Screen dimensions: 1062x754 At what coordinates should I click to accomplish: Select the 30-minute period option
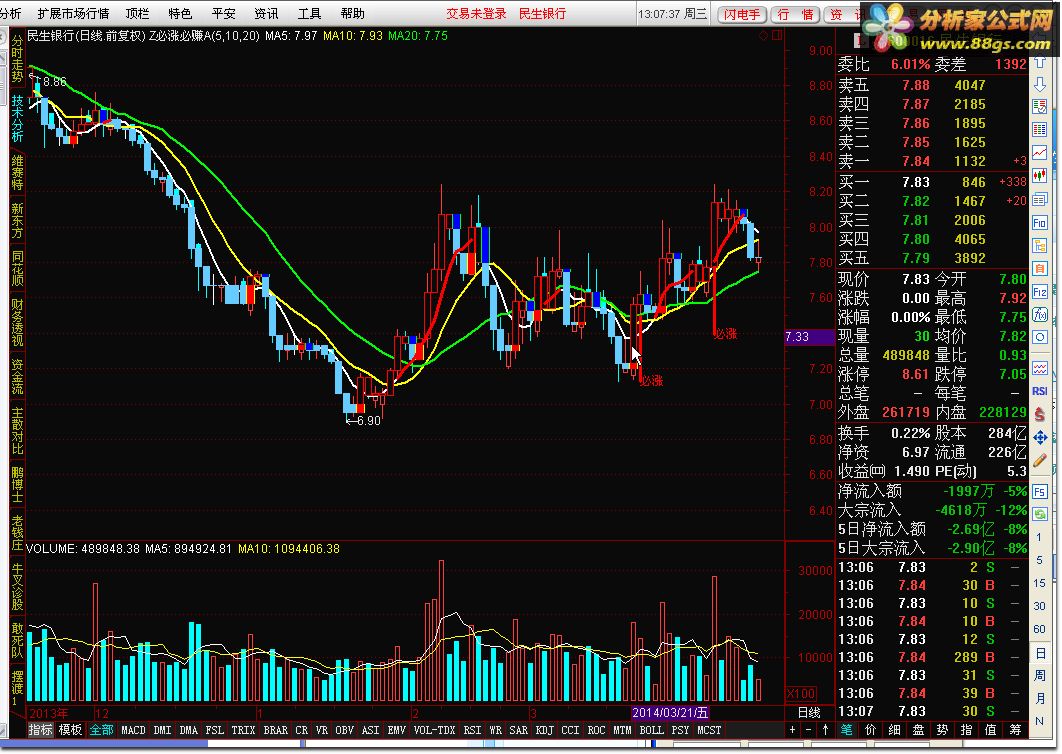point(1039,606)
